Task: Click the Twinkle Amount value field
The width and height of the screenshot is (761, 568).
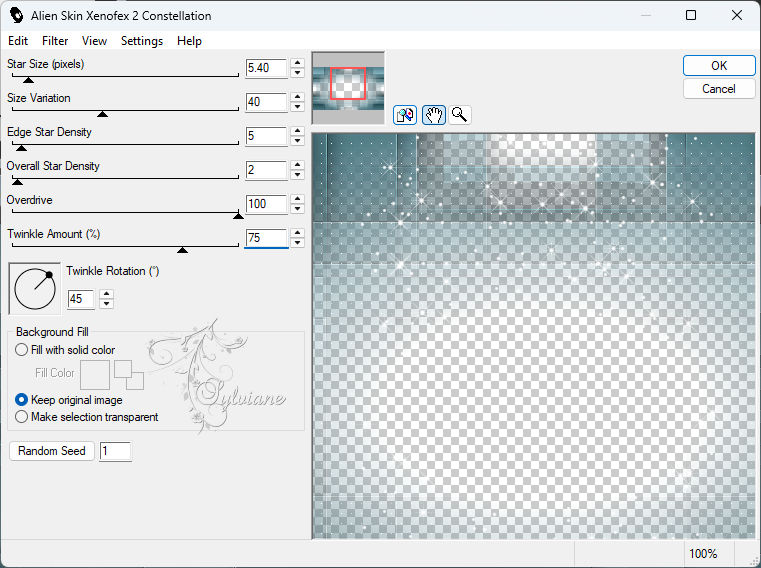Action: pyautogui.click(x=266, y=238)
